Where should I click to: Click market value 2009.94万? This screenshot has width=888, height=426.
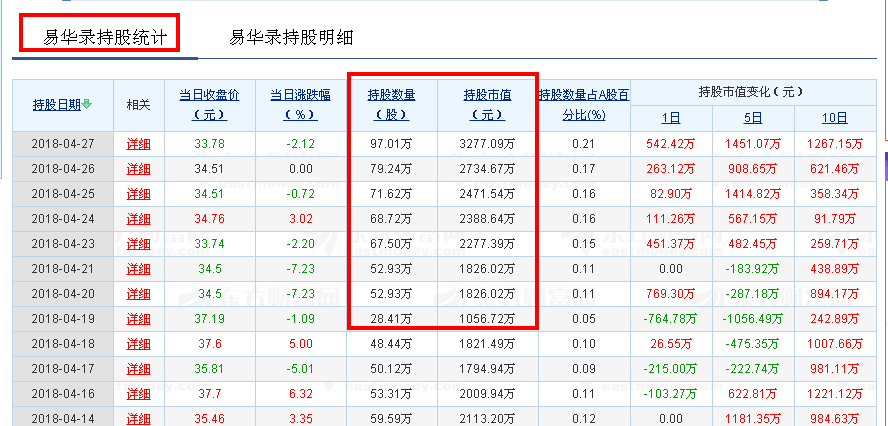click(x=488, y=394)
